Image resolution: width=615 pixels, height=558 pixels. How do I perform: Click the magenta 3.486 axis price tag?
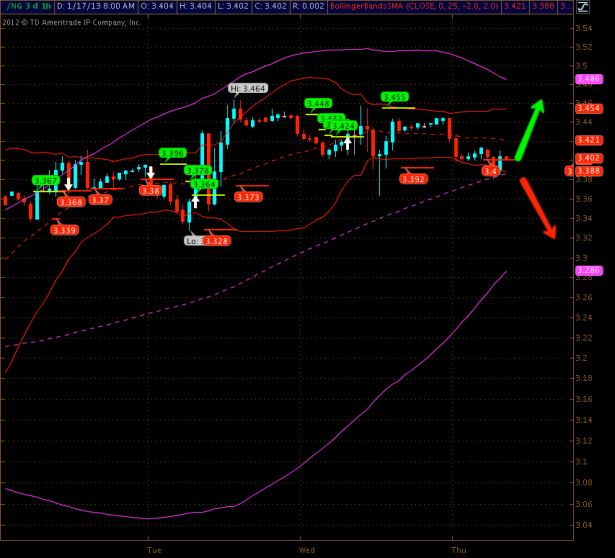click(x=588, y=78)
